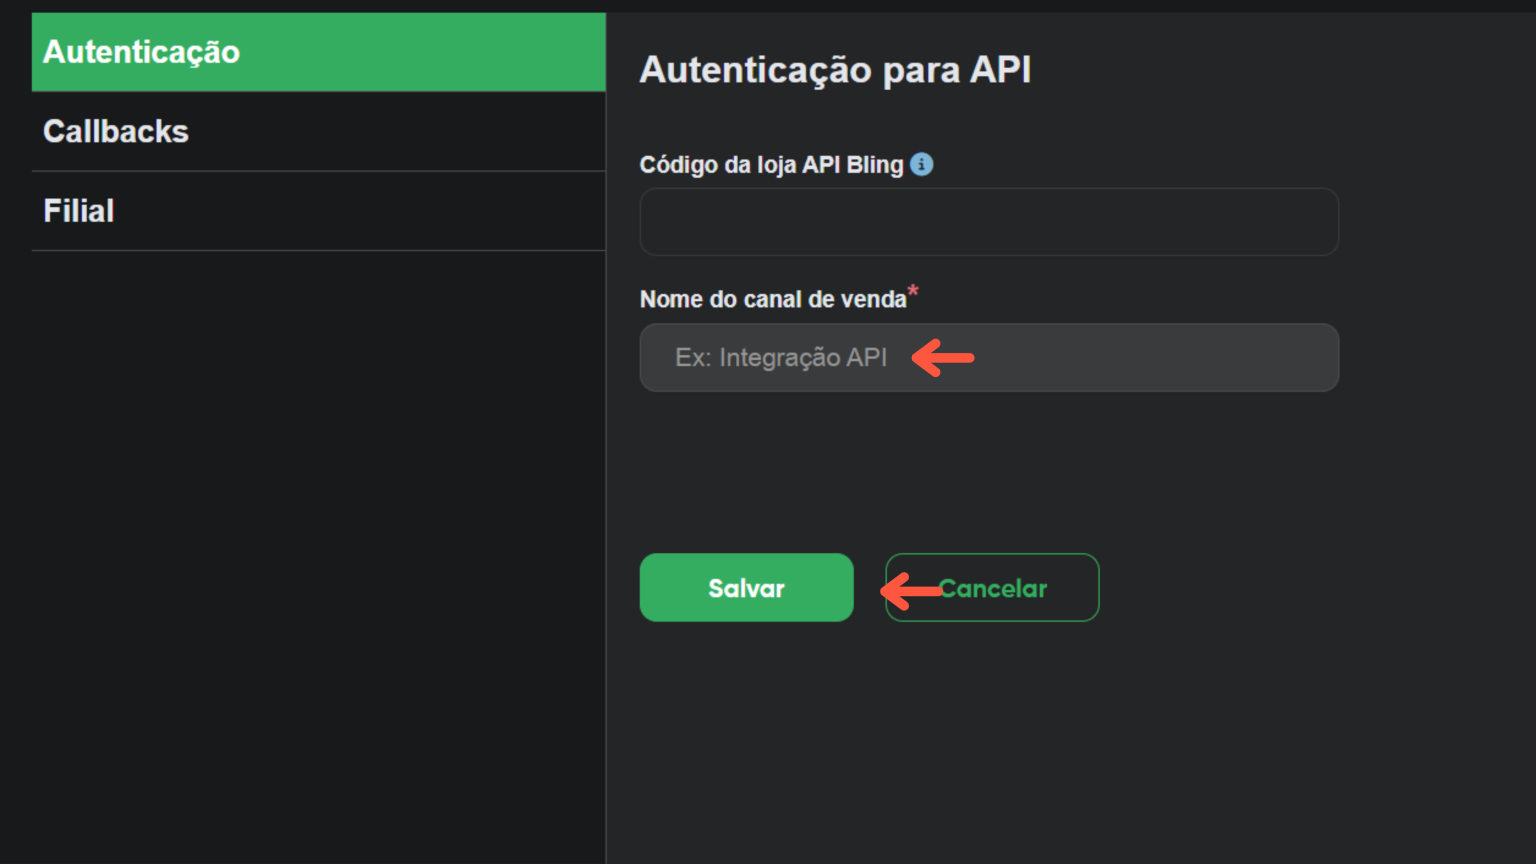Click inside the field showing Ex: Integração API placeholder
The image size is (1536, 864).
tap(988, 357)
